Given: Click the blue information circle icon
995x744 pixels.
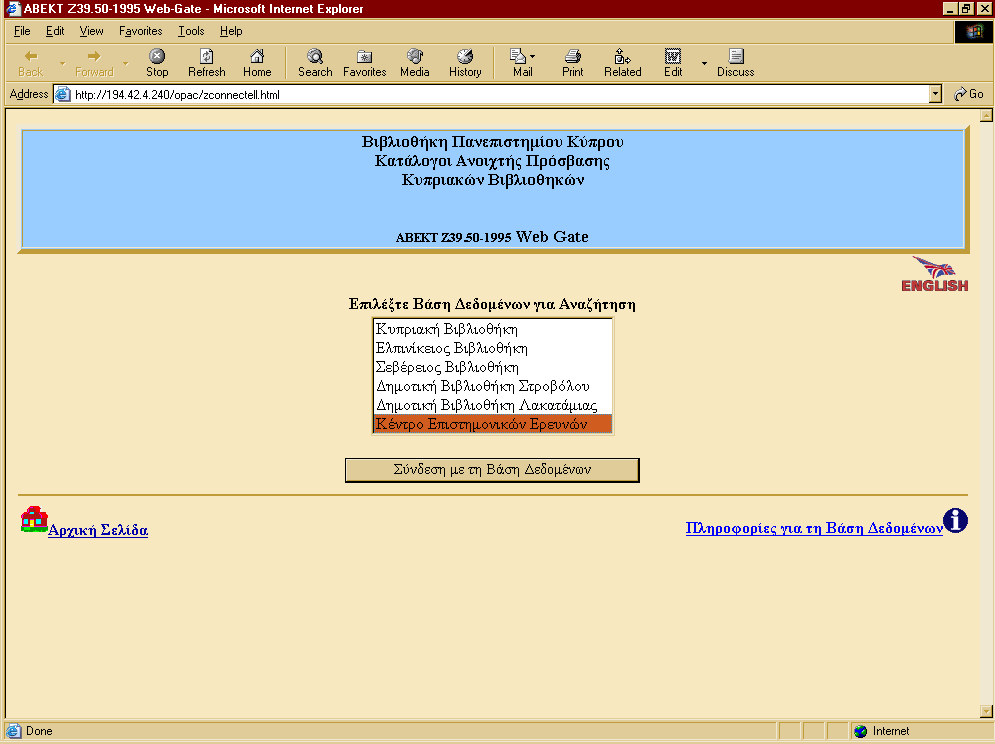Looking at the screenshot, I should [955, 521].
